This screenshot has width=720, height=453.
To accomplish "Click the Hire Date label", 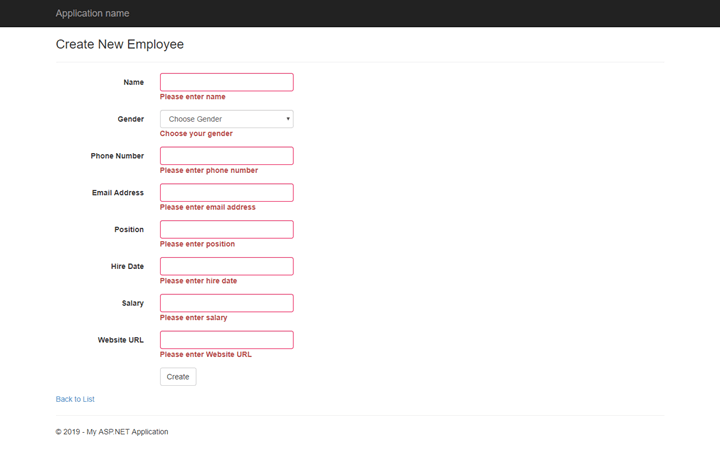I will (127, 266).
